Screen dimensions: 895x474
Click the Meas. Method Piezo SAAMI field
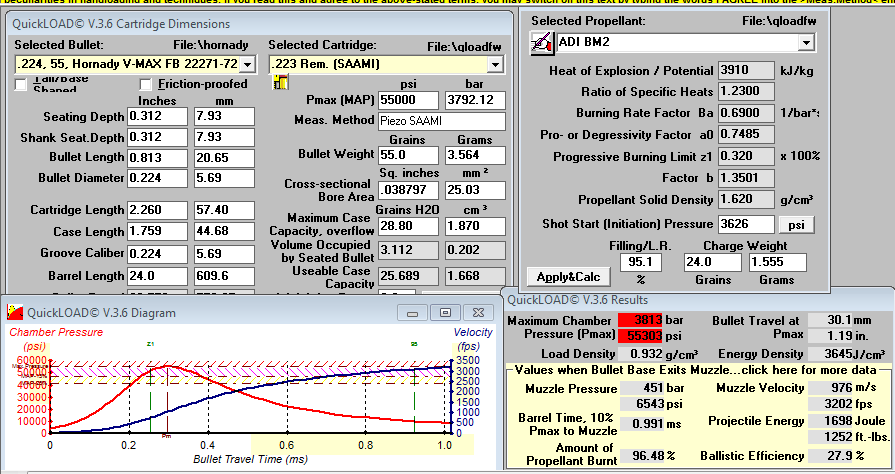click(x=442, y=121)
